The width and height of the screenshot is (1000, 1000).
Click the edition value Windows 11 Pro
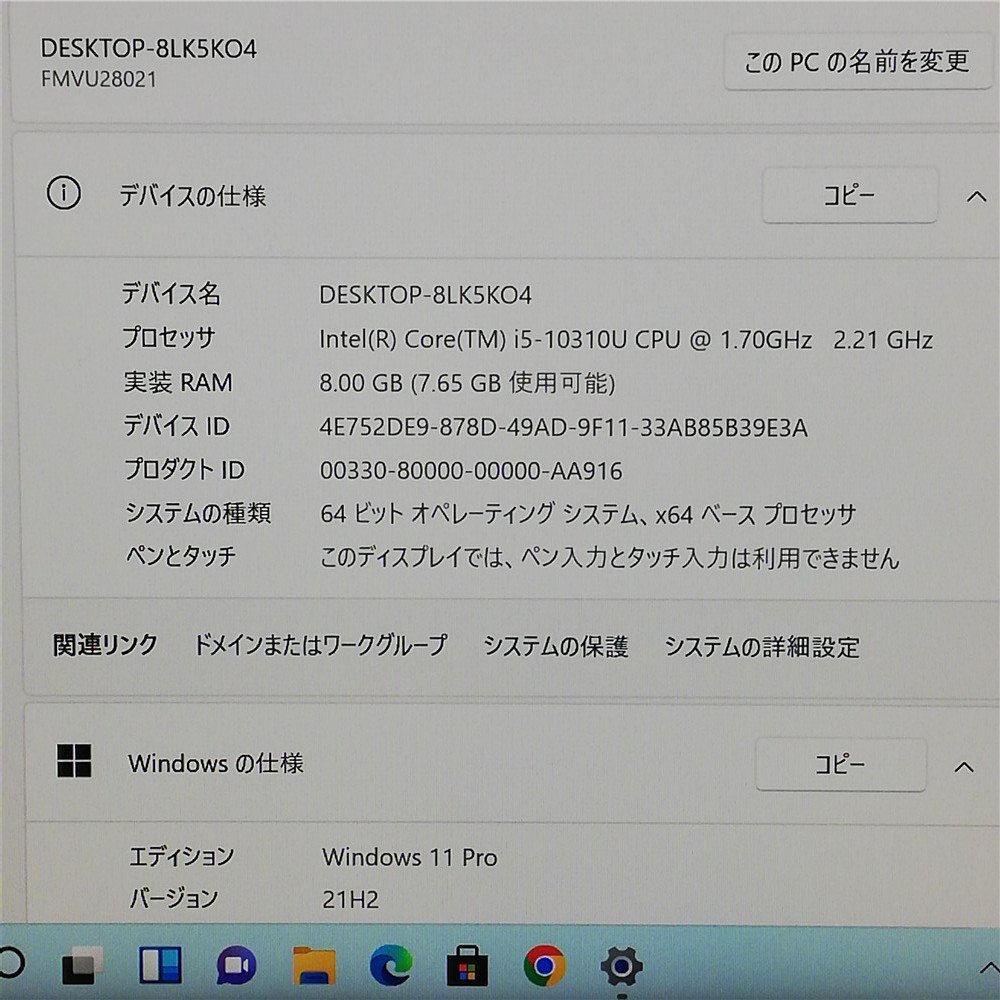409,857
